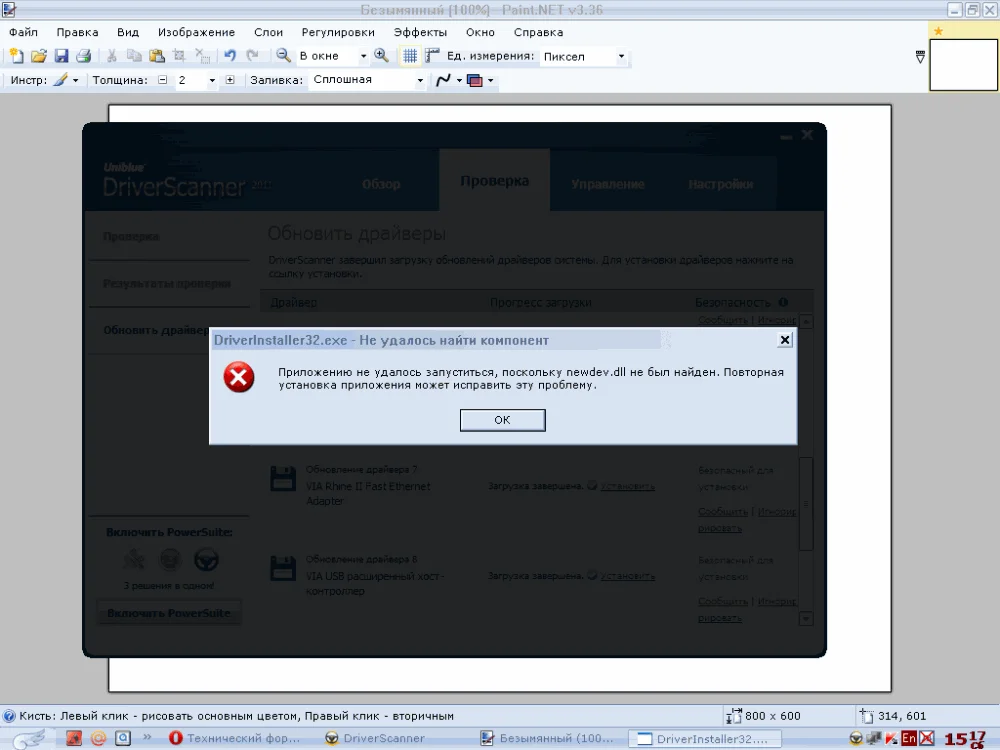The width and height of the screenshot is (1000, 750).
Task: Open the image list arrow near thumbnail
Action: coord(920,57)
